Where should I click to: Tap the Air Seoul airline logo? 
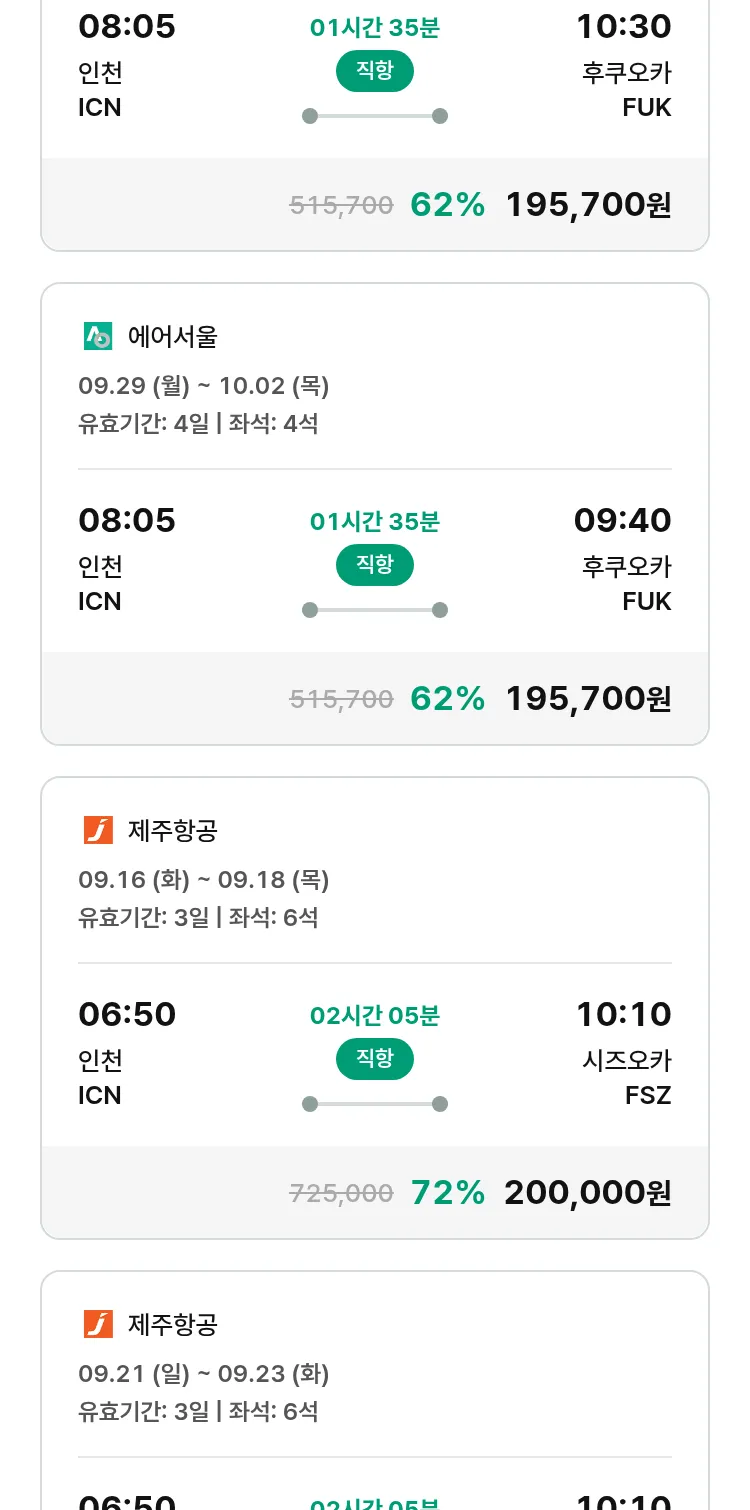point(98,337)
